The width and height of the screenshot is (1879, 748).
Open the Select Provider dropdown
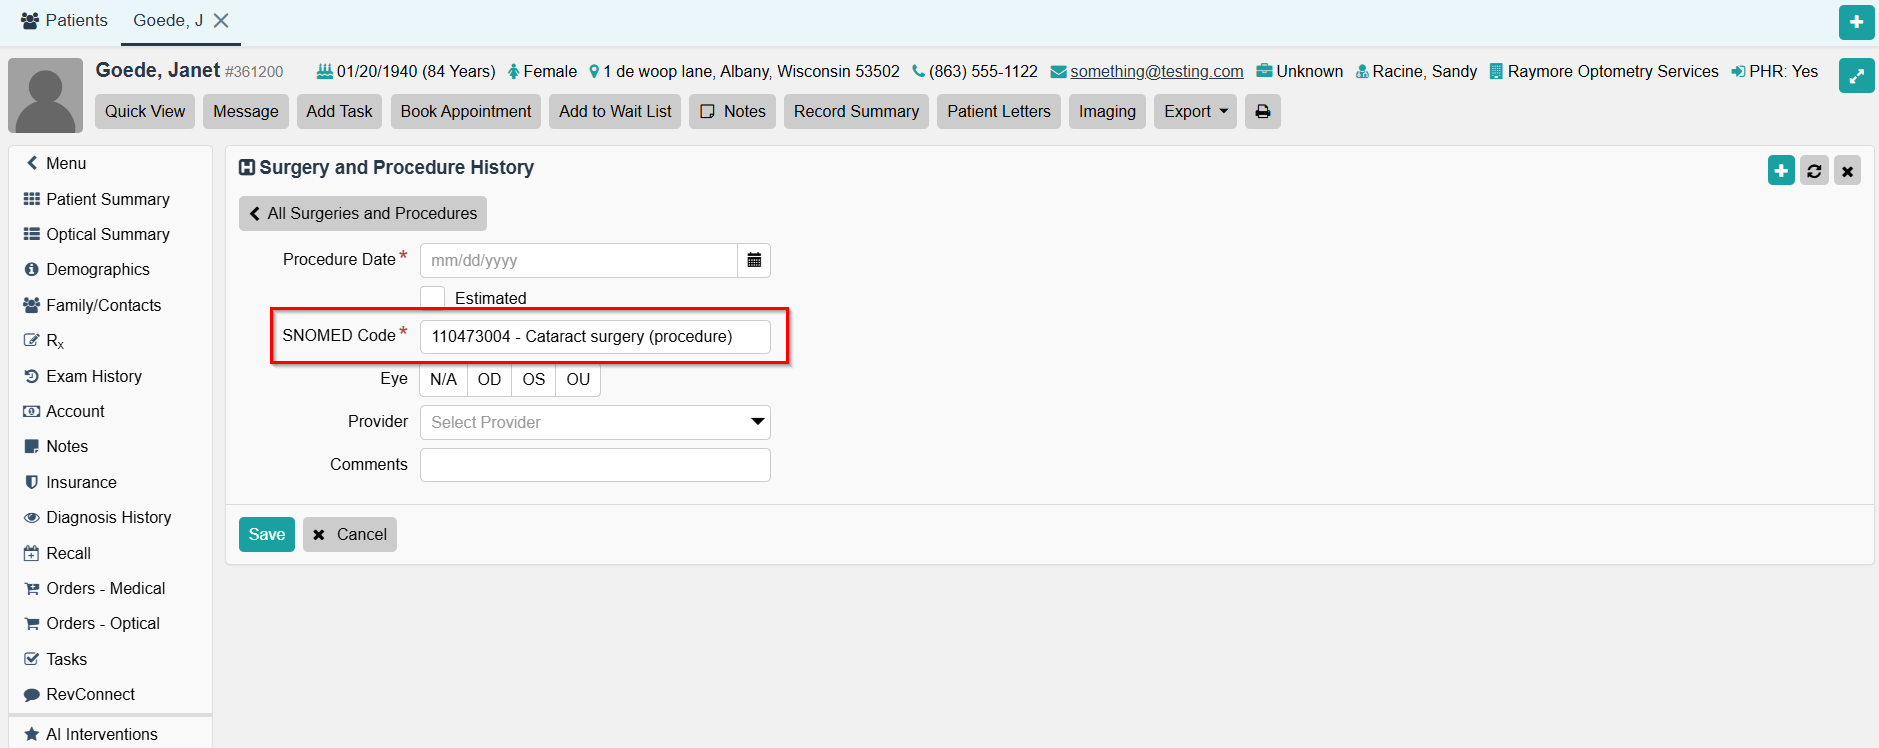pos(595,422)
